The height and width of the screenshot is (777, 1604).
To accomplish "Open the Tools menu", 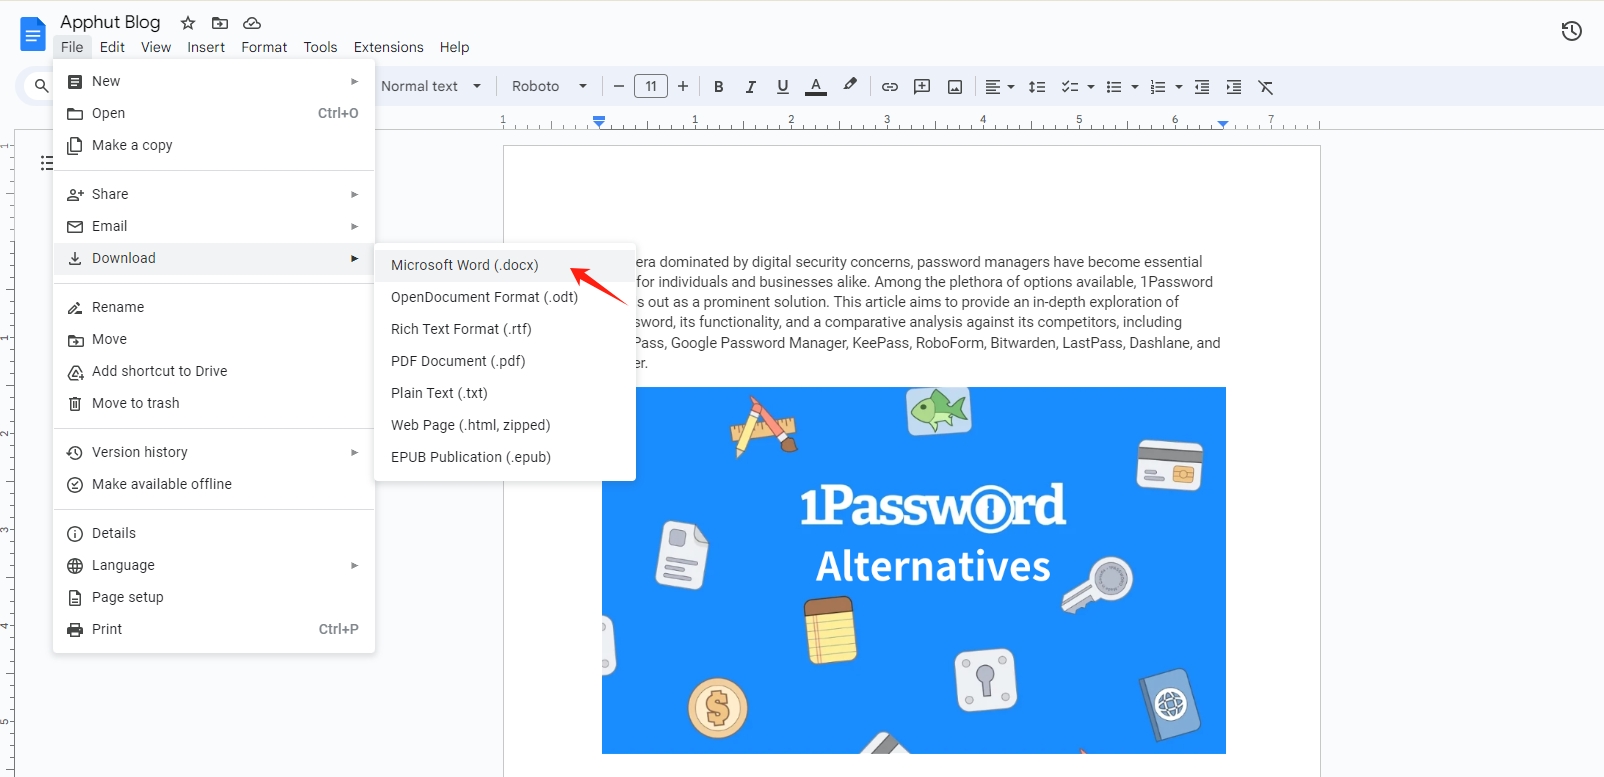I will pos(320,47).
